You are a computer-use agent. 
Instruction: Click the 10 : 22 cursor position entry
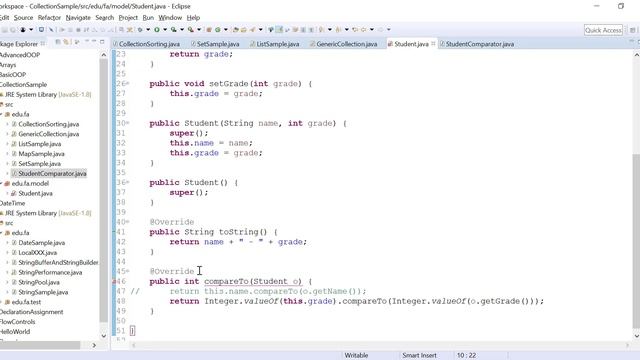[466, 356]
